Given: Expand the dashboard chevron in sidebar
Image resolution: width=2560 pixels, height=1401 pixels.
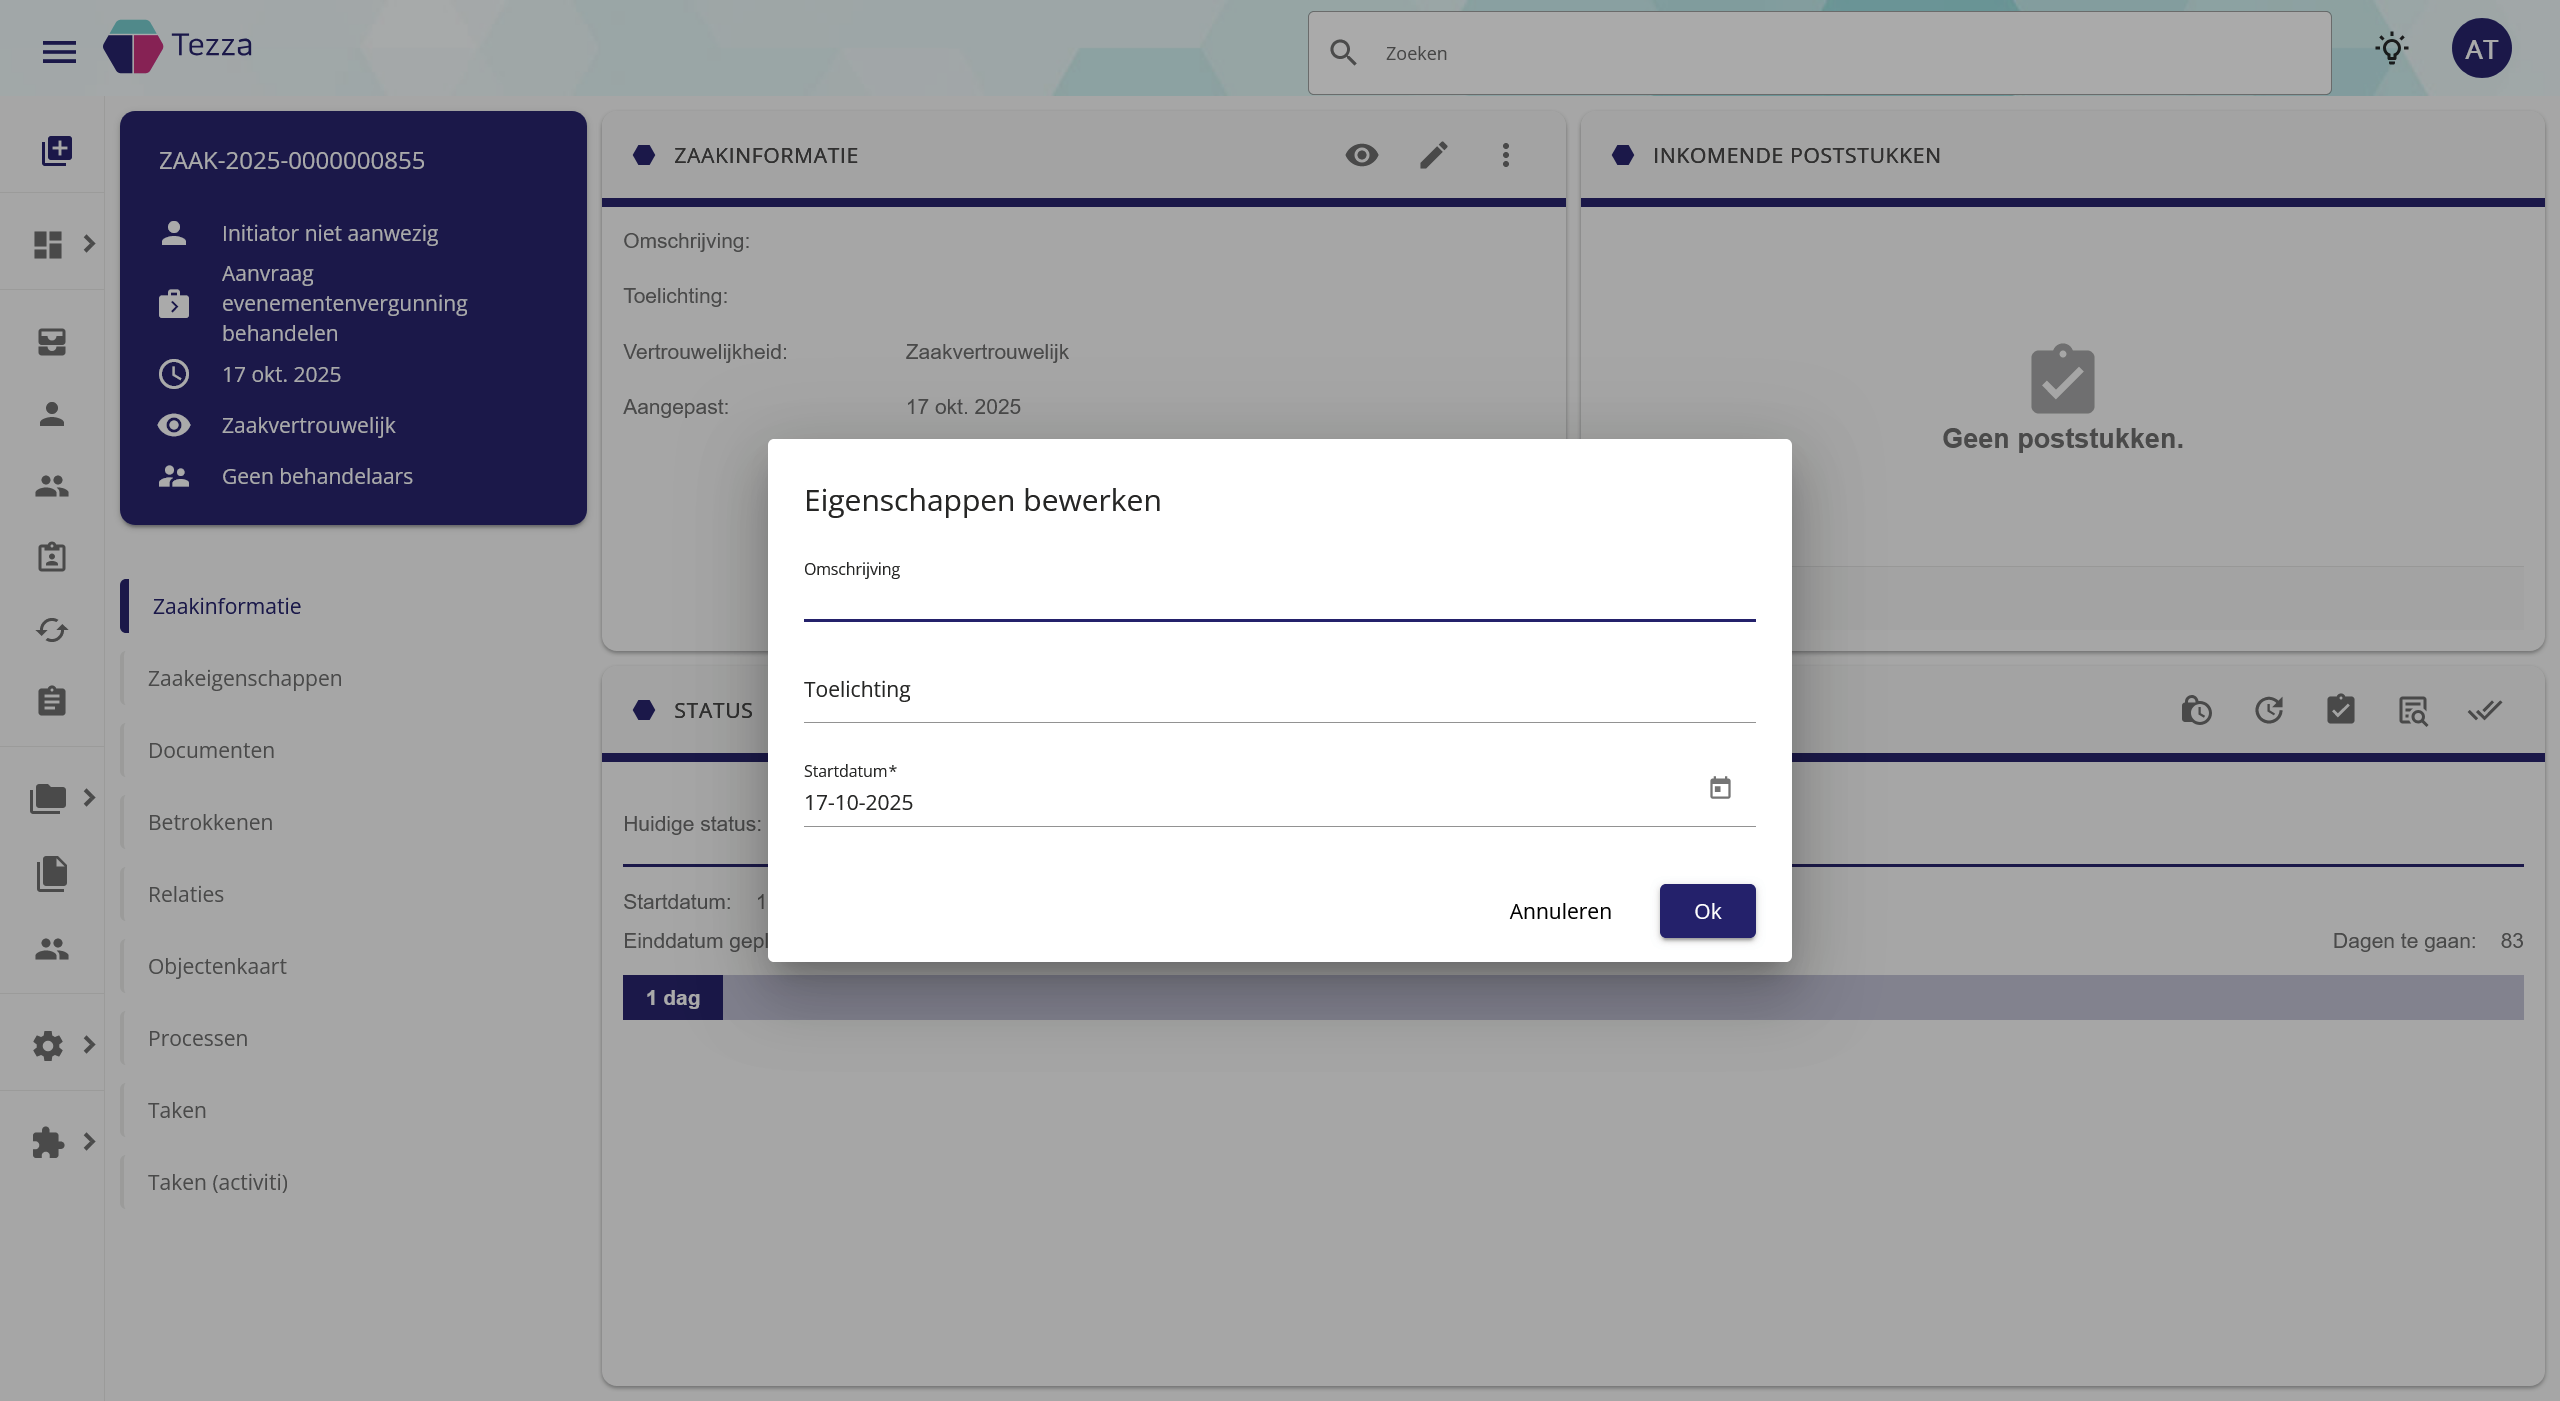Looking at the screenshot, I should pyautogui.click(x=89, y=243).
